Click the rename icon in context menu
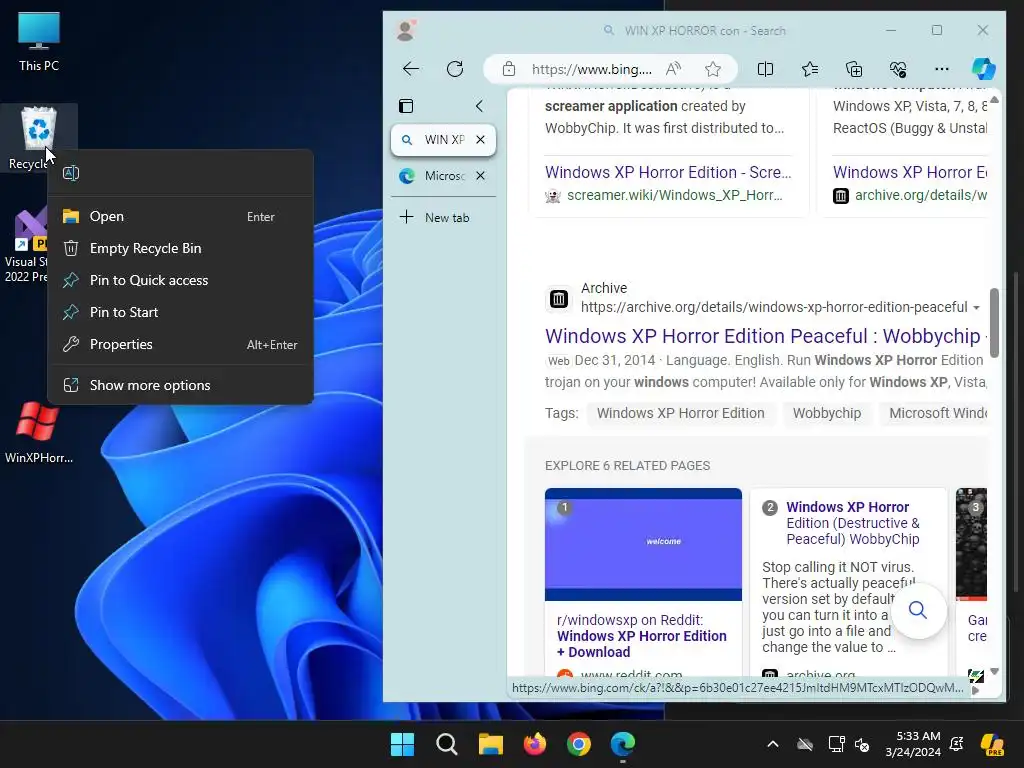Viewport: 1024px width, 768px height. pos(71,173)
